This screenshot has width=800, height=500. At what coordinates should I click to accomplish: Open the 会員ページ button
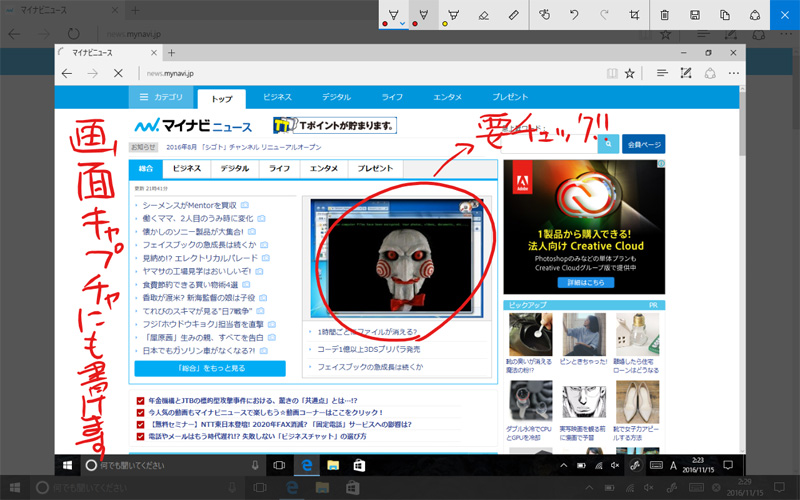[x=643, y=144]
